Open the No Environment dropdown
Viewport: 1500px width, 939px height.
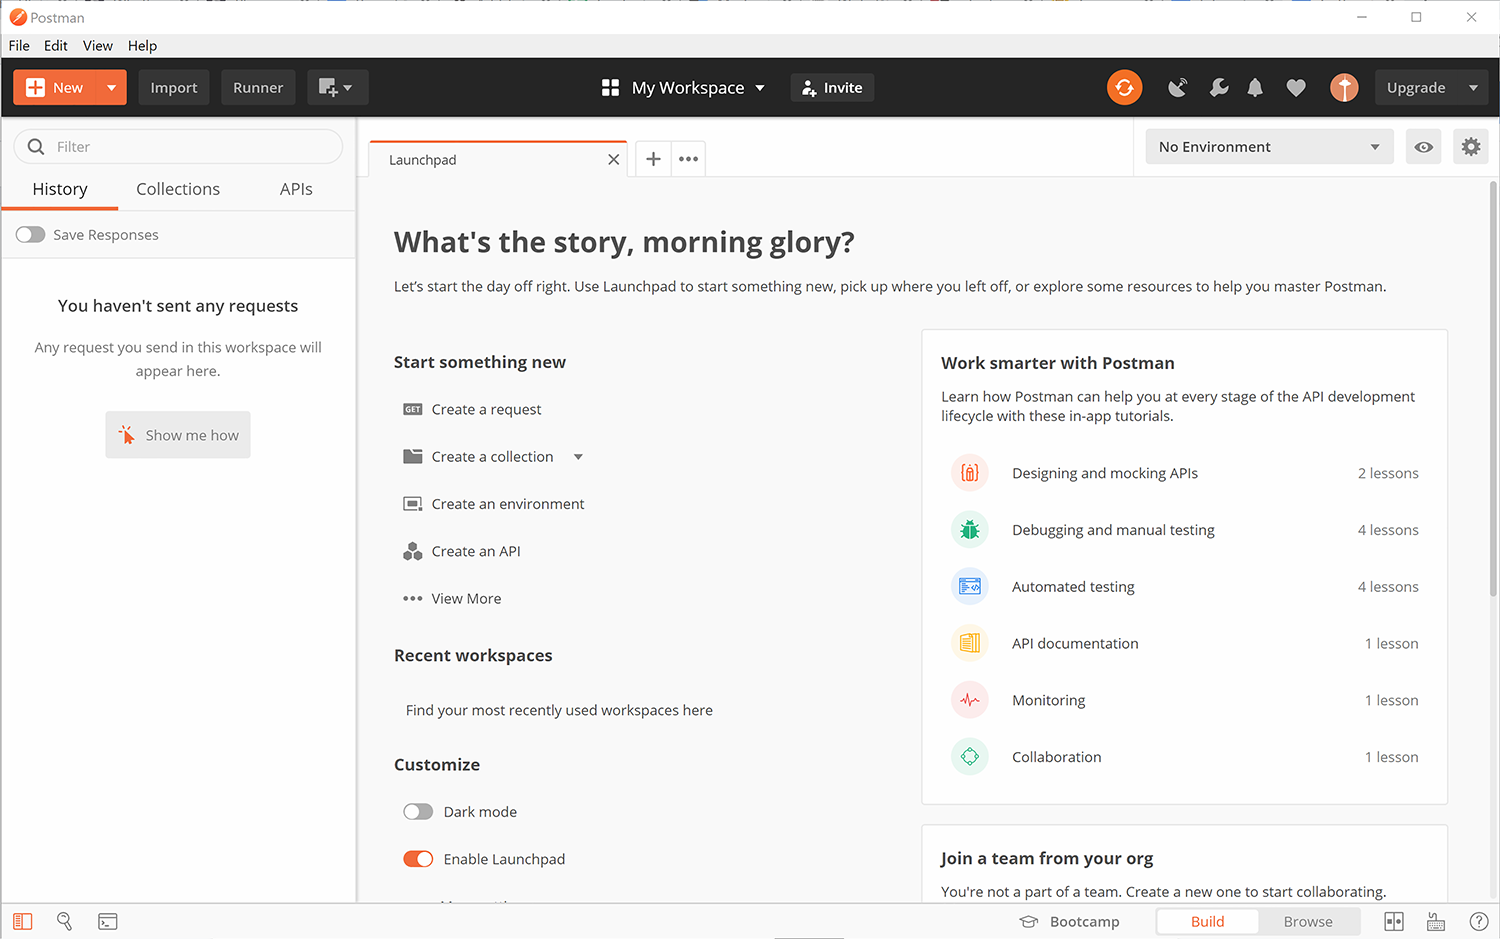point(1268,146)
